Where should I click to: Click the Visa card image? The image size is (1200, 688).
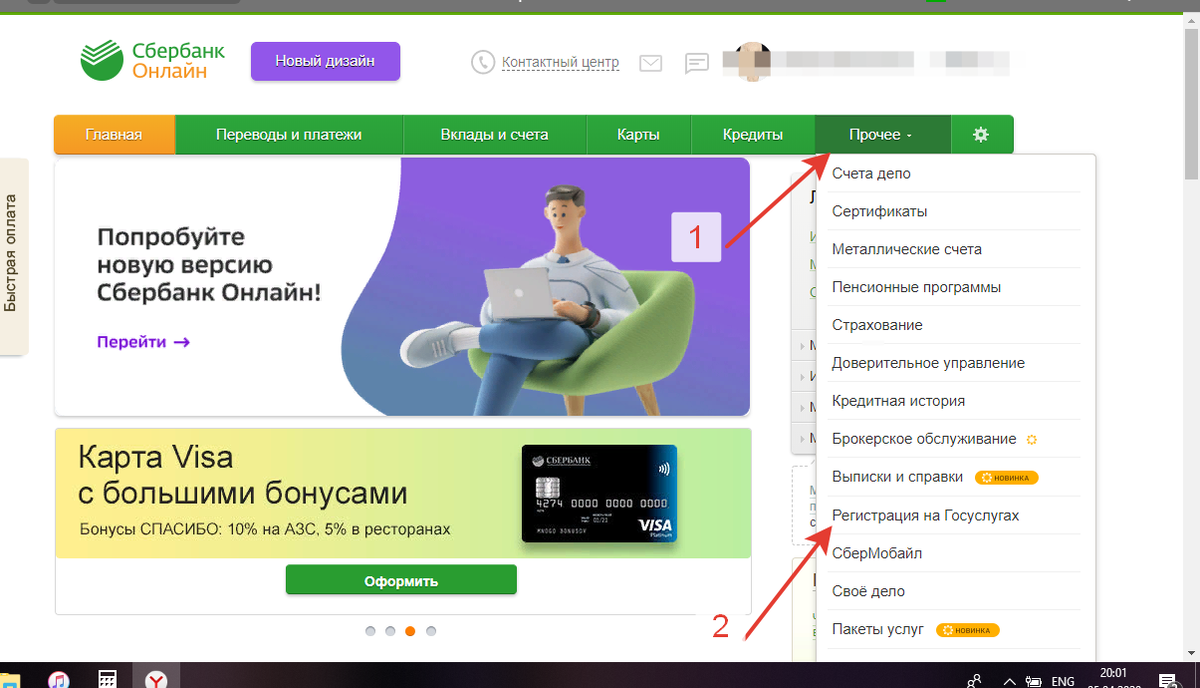[599, 494]
